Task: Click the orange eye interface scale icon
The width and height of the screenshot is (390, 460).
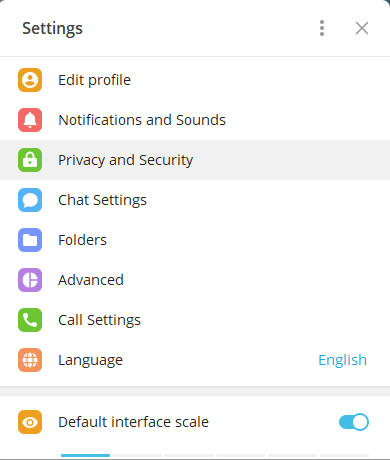Action: [30, 422]
